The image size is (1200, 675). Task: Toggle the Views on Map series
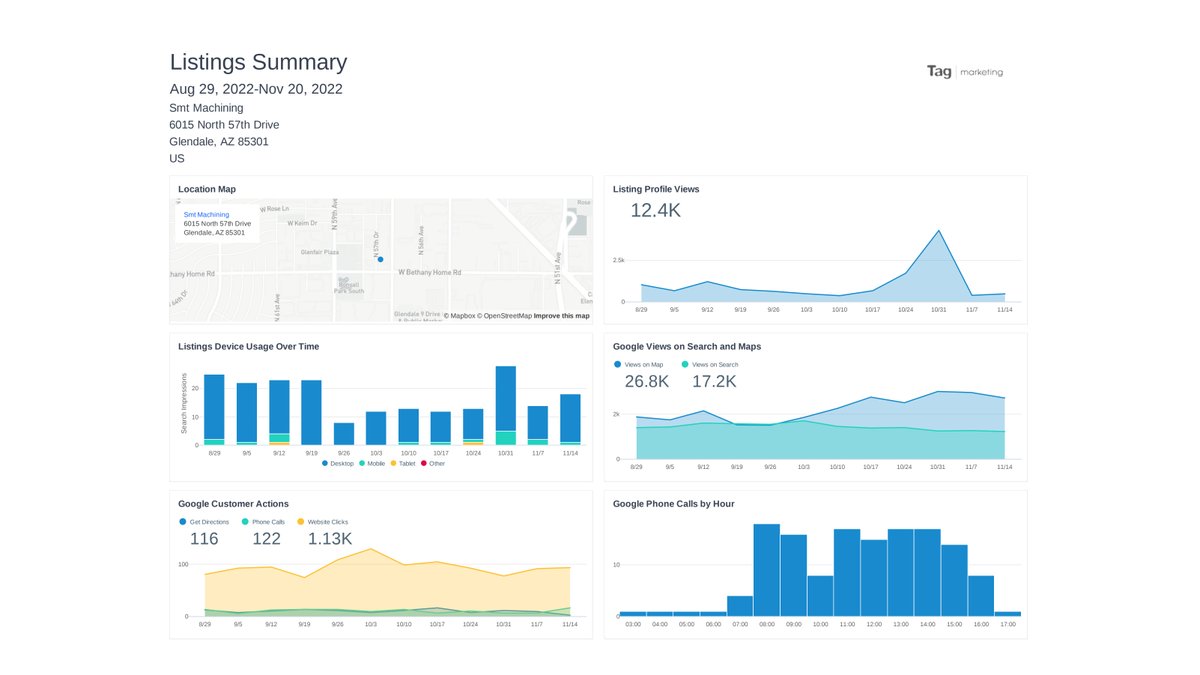click(617, 365)
